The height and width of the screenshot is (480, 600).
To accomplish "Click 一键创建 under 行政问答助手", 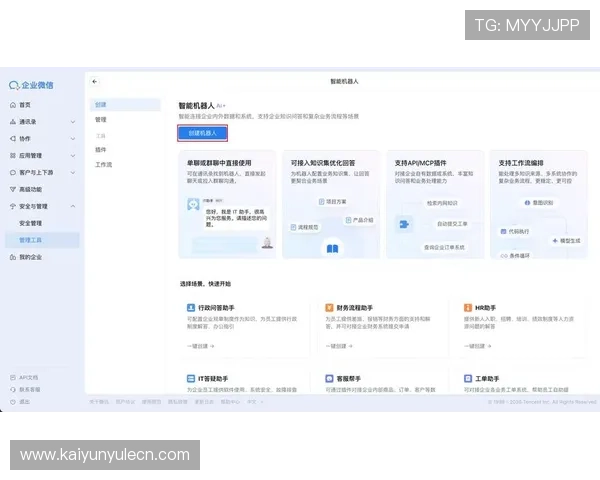I will click(x=201, y=346).
